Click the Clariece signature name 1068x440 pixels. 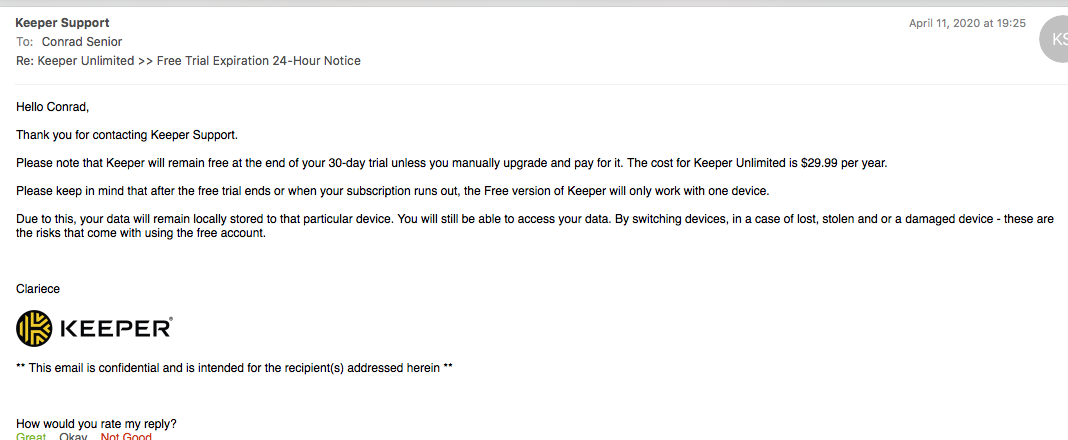coord(37,289)
